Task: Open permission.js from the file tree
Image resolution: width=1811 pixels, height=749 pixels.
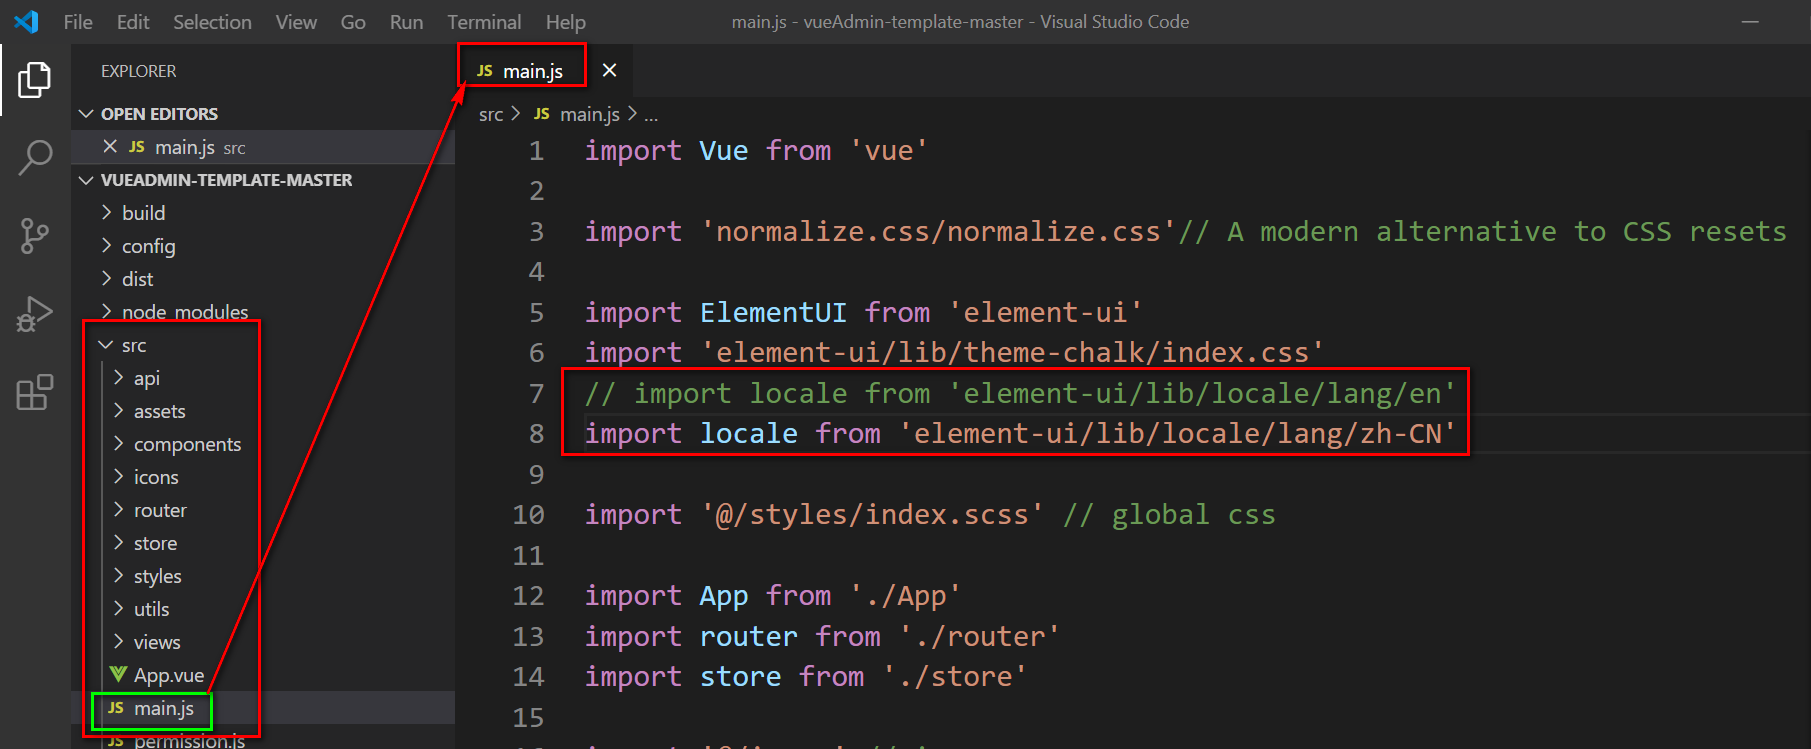Action: tap(189, 740)
